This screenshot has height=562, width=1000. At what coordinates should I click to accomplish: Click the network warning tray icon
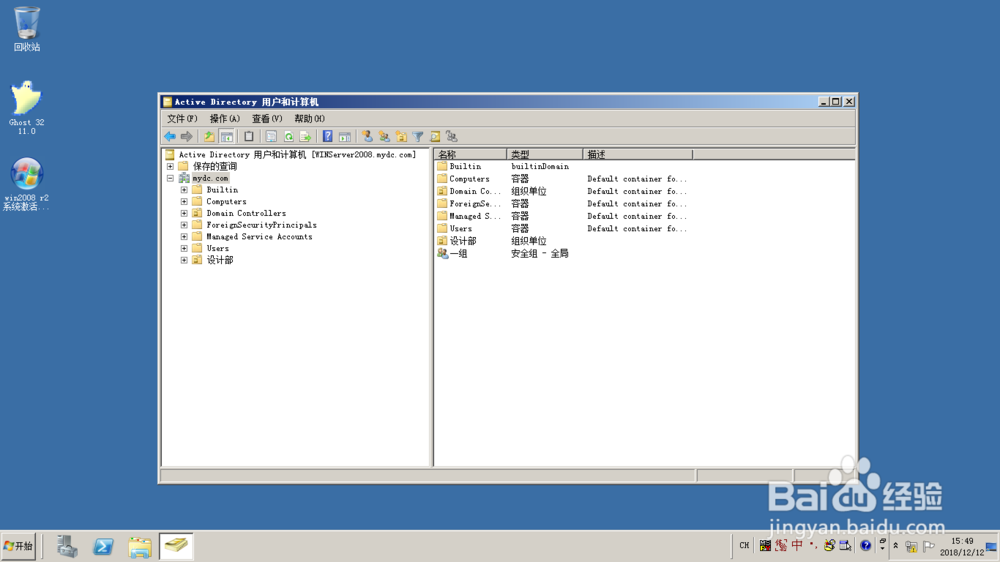pos(911,547)
